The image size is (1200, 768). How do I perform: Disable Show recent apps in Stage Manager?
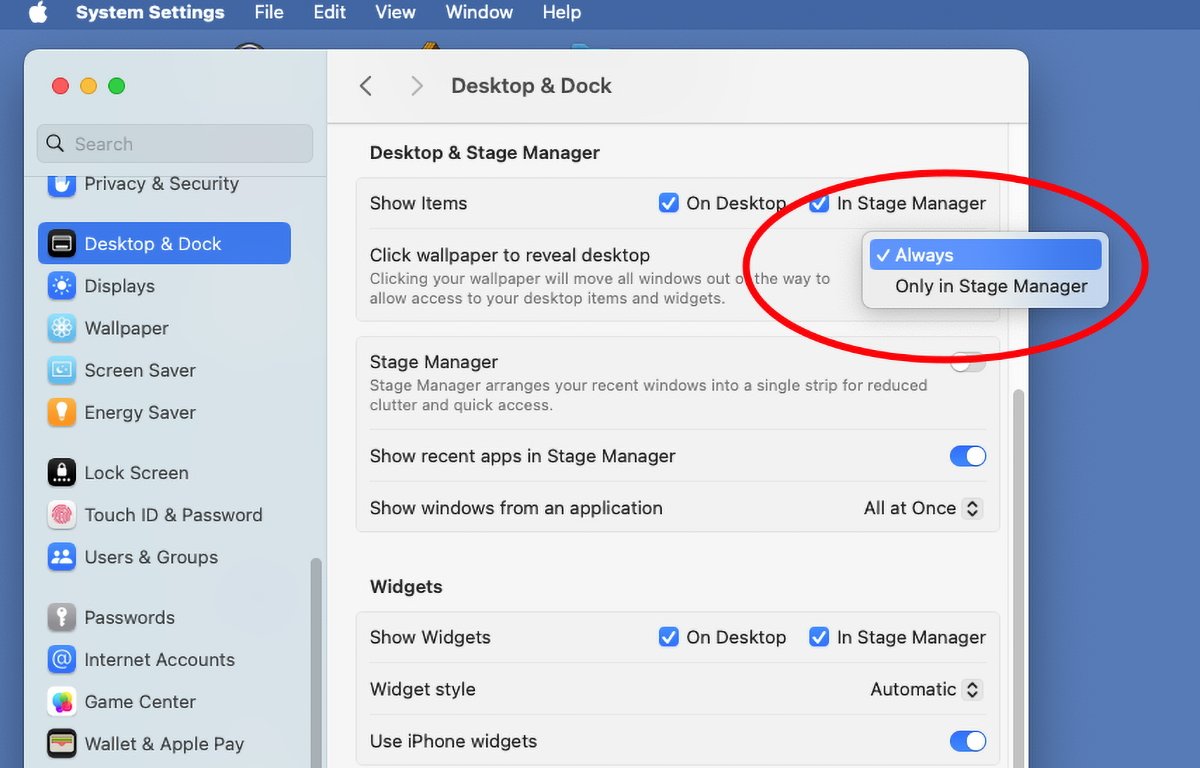pos(967,456)
